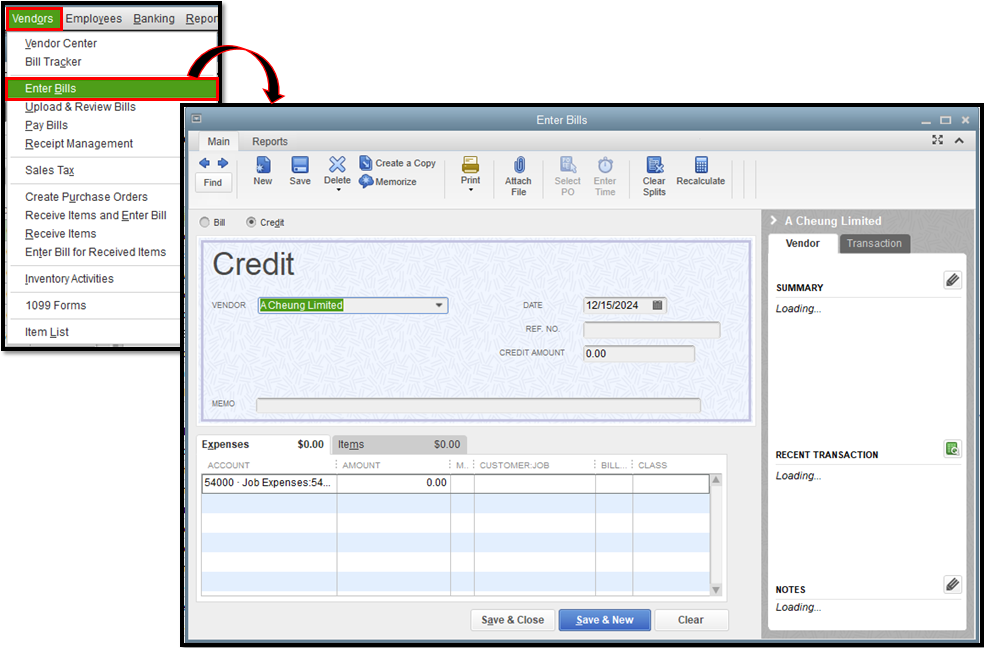Click the Enter Bills window menu icon
984x648 pixels.
click(x=197, y=119)
